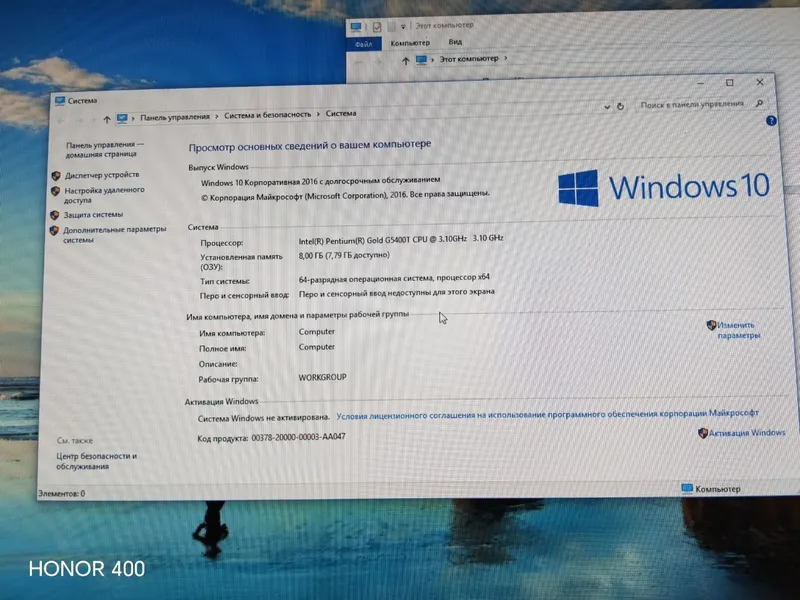Image resolution: width=800 pixels, height=600 pixels.
Task: Select Панель управления breadcrumb
Action: 175,117
